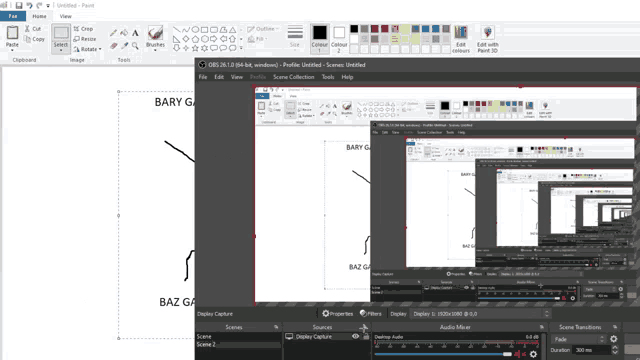Click the Edit colours button
Screen dimensions: 640x360
pyautogui.click(x=461, y=39)
